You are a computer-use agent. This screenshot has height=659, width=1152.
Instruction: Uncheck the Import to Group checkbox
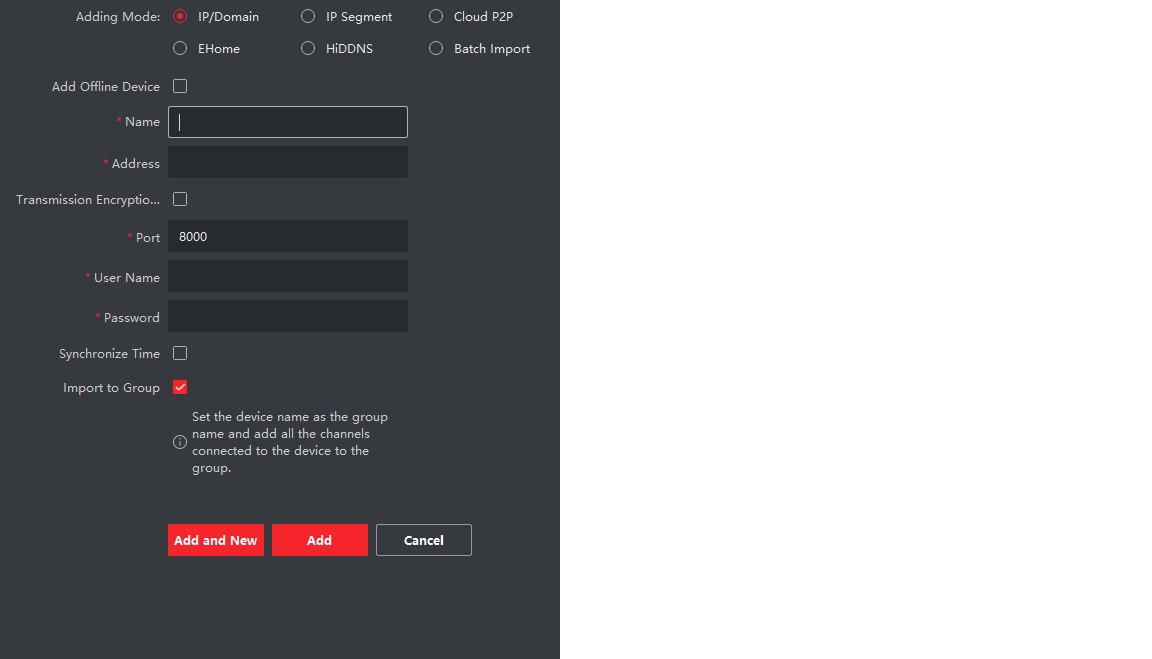click(180, 387)
